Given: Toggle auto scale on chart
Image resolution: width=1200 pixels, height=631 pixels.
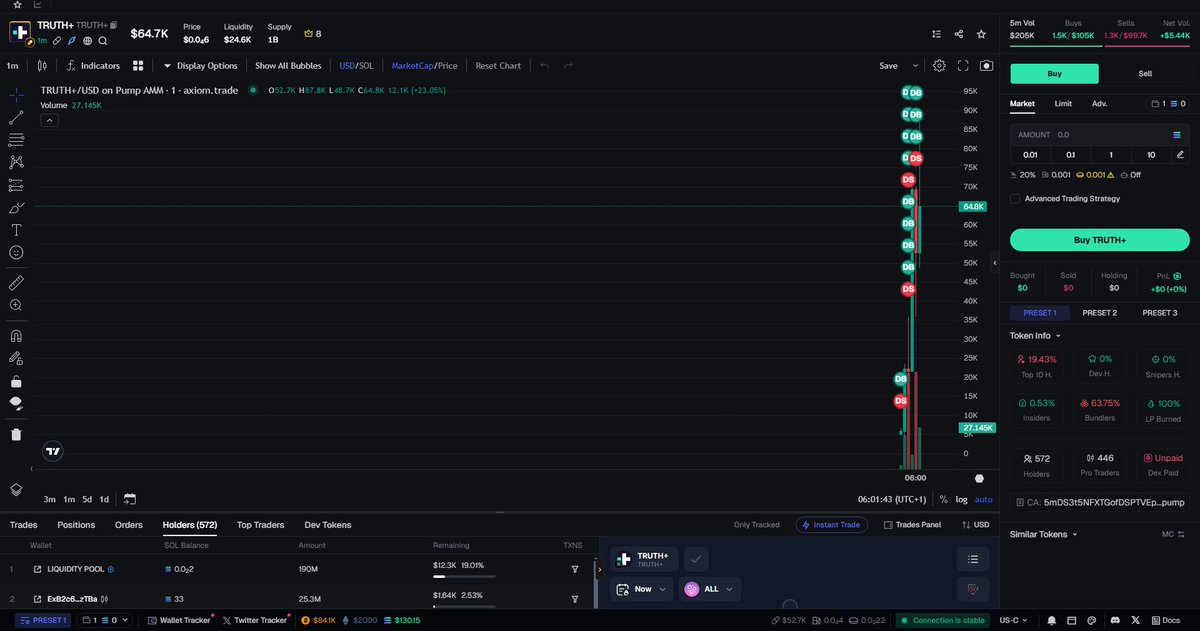Looking at the screenshot, I should 984,499.
